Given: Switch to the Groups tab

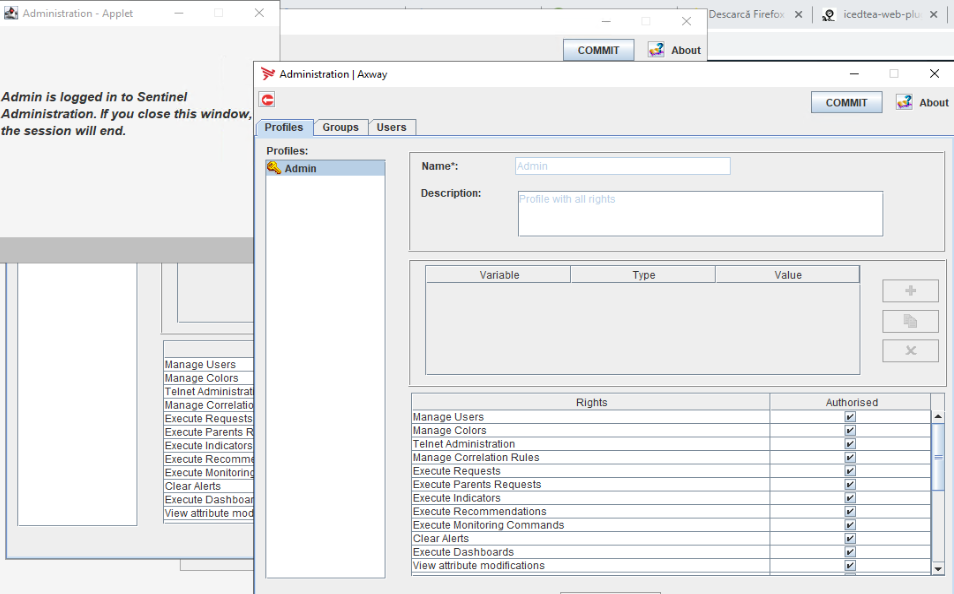Looking at the screenshot, I should tap(340, 127).
